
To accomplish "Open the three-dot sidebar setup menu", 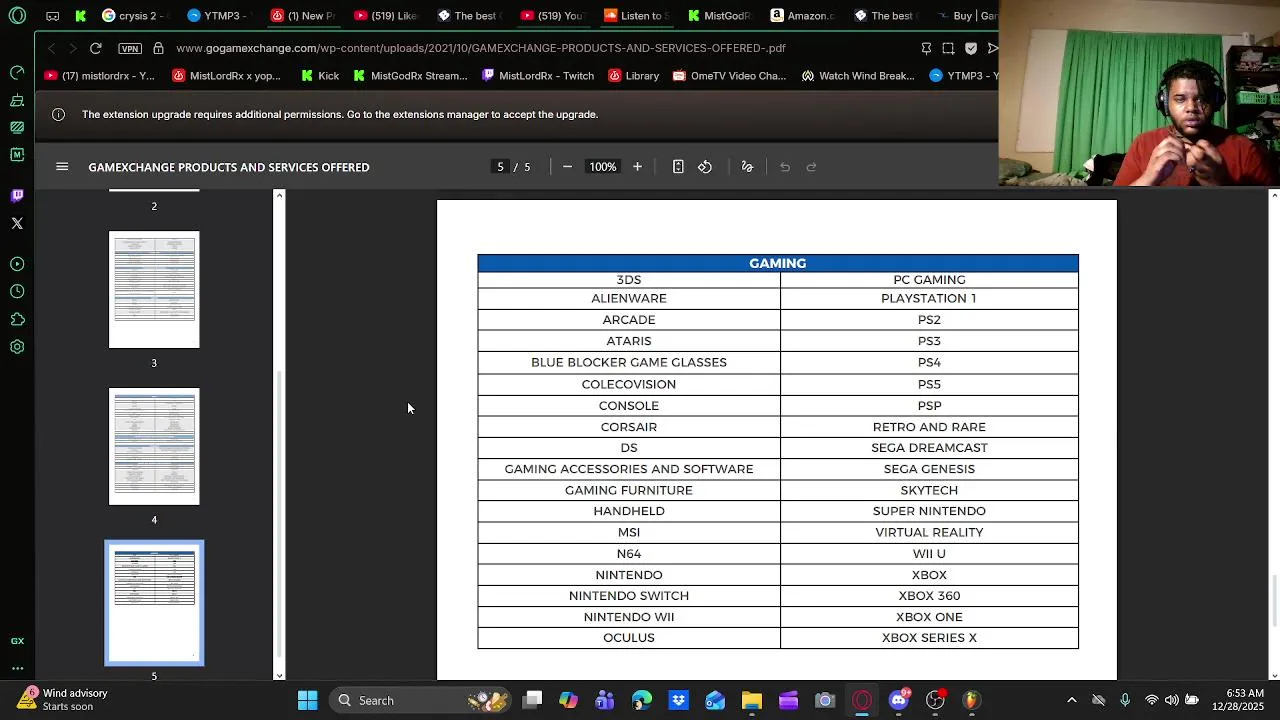I will [17, 668].
